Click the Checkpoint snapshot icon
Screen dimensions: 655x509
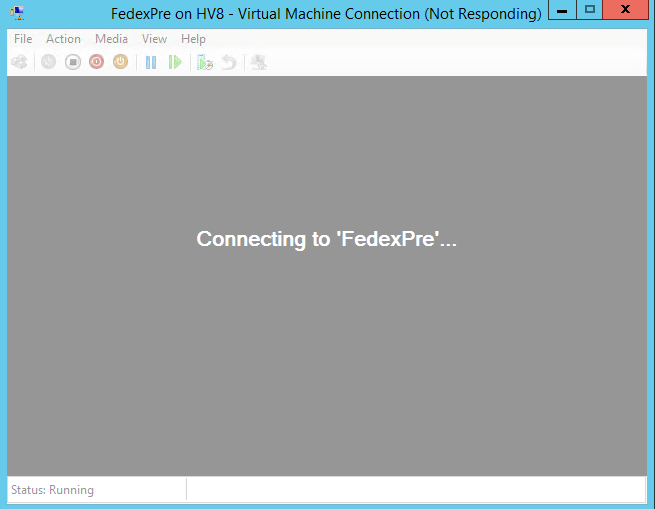tap(205, 63)
